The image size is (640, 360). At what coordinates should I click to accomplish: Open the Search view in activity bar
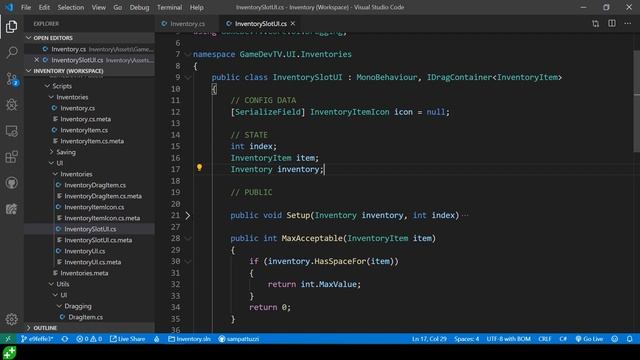pyautogui.click(x=11, y=52)
